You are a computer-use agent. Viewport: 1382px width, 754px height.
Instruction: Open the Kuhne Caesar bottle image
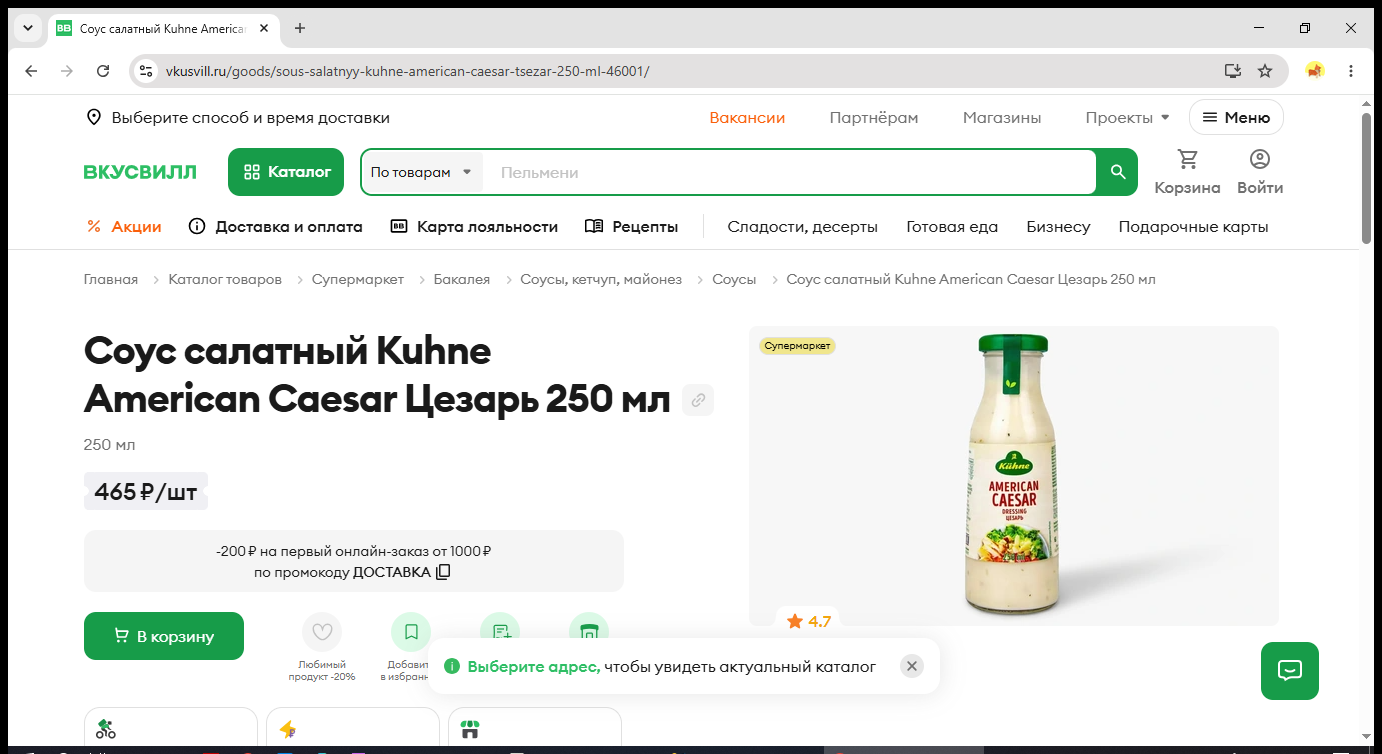(x=1013, y=475)
